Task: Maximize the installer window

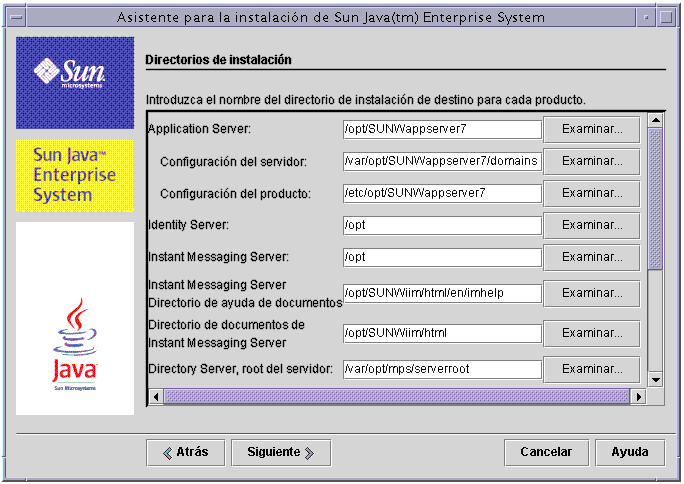Action: [x=666, y=17]
